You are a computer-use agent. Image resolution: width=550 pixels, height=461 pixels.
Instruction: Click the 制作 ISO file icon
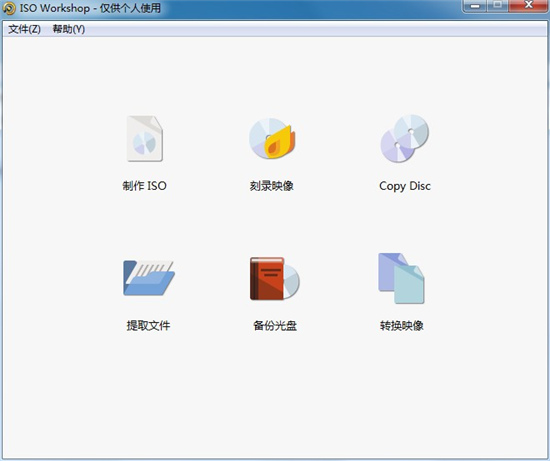(145, 139)
